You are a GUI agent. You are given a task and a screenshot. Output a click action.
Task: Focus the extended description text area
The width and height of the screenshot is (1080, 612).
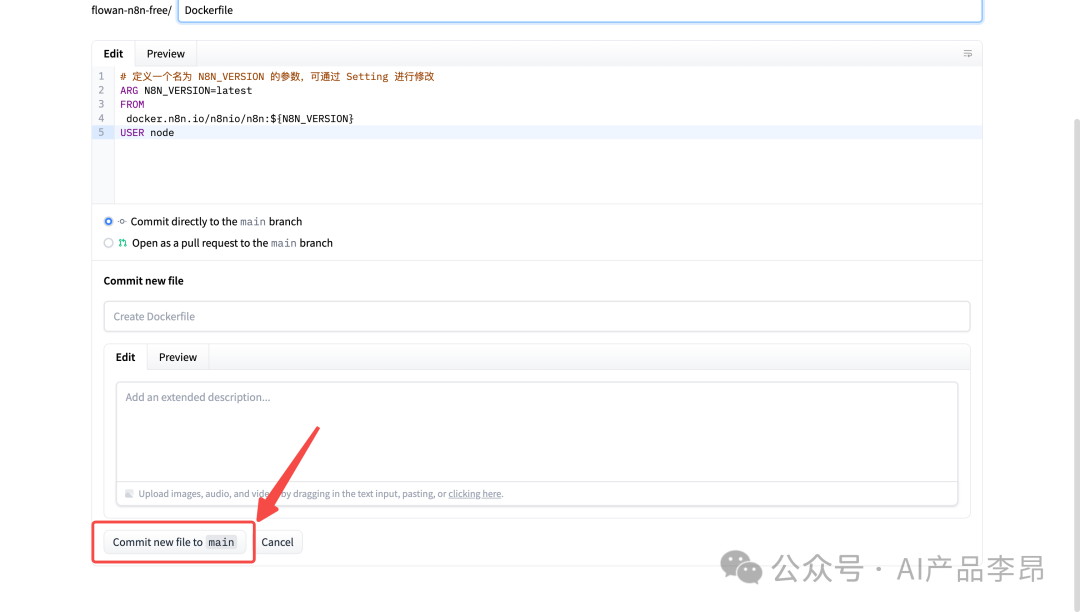(x=537, y=432)
